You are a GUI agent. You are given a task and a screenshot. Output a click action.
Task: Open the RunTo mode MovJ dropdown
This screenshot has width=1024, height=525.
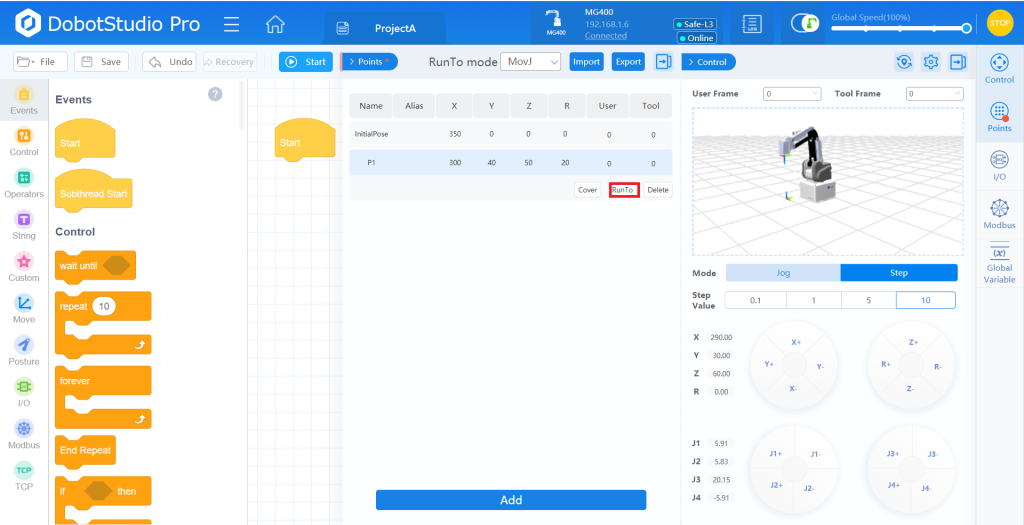point(530,62)
